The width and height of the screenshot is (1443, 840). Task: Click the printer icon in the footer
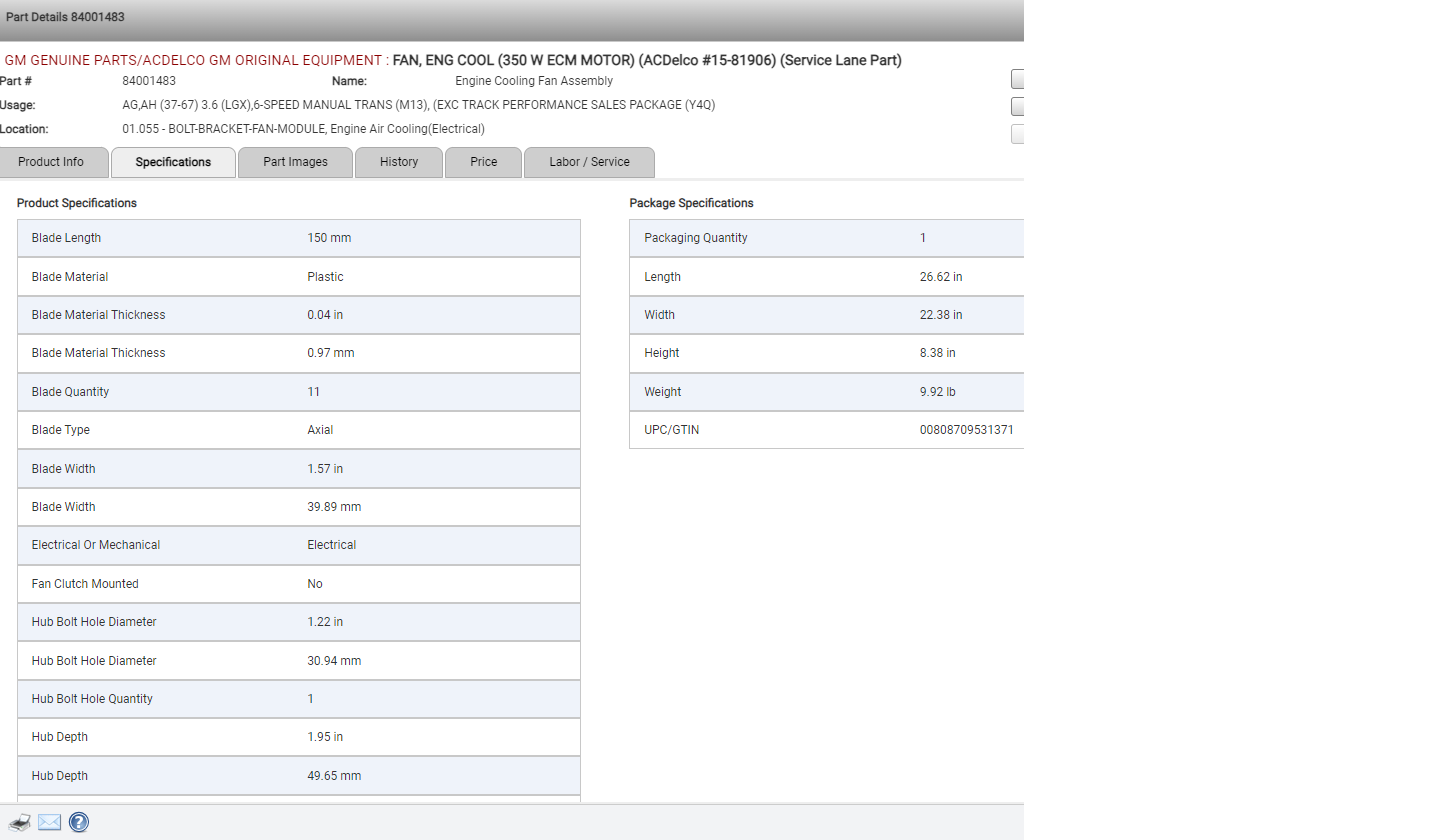19,823
